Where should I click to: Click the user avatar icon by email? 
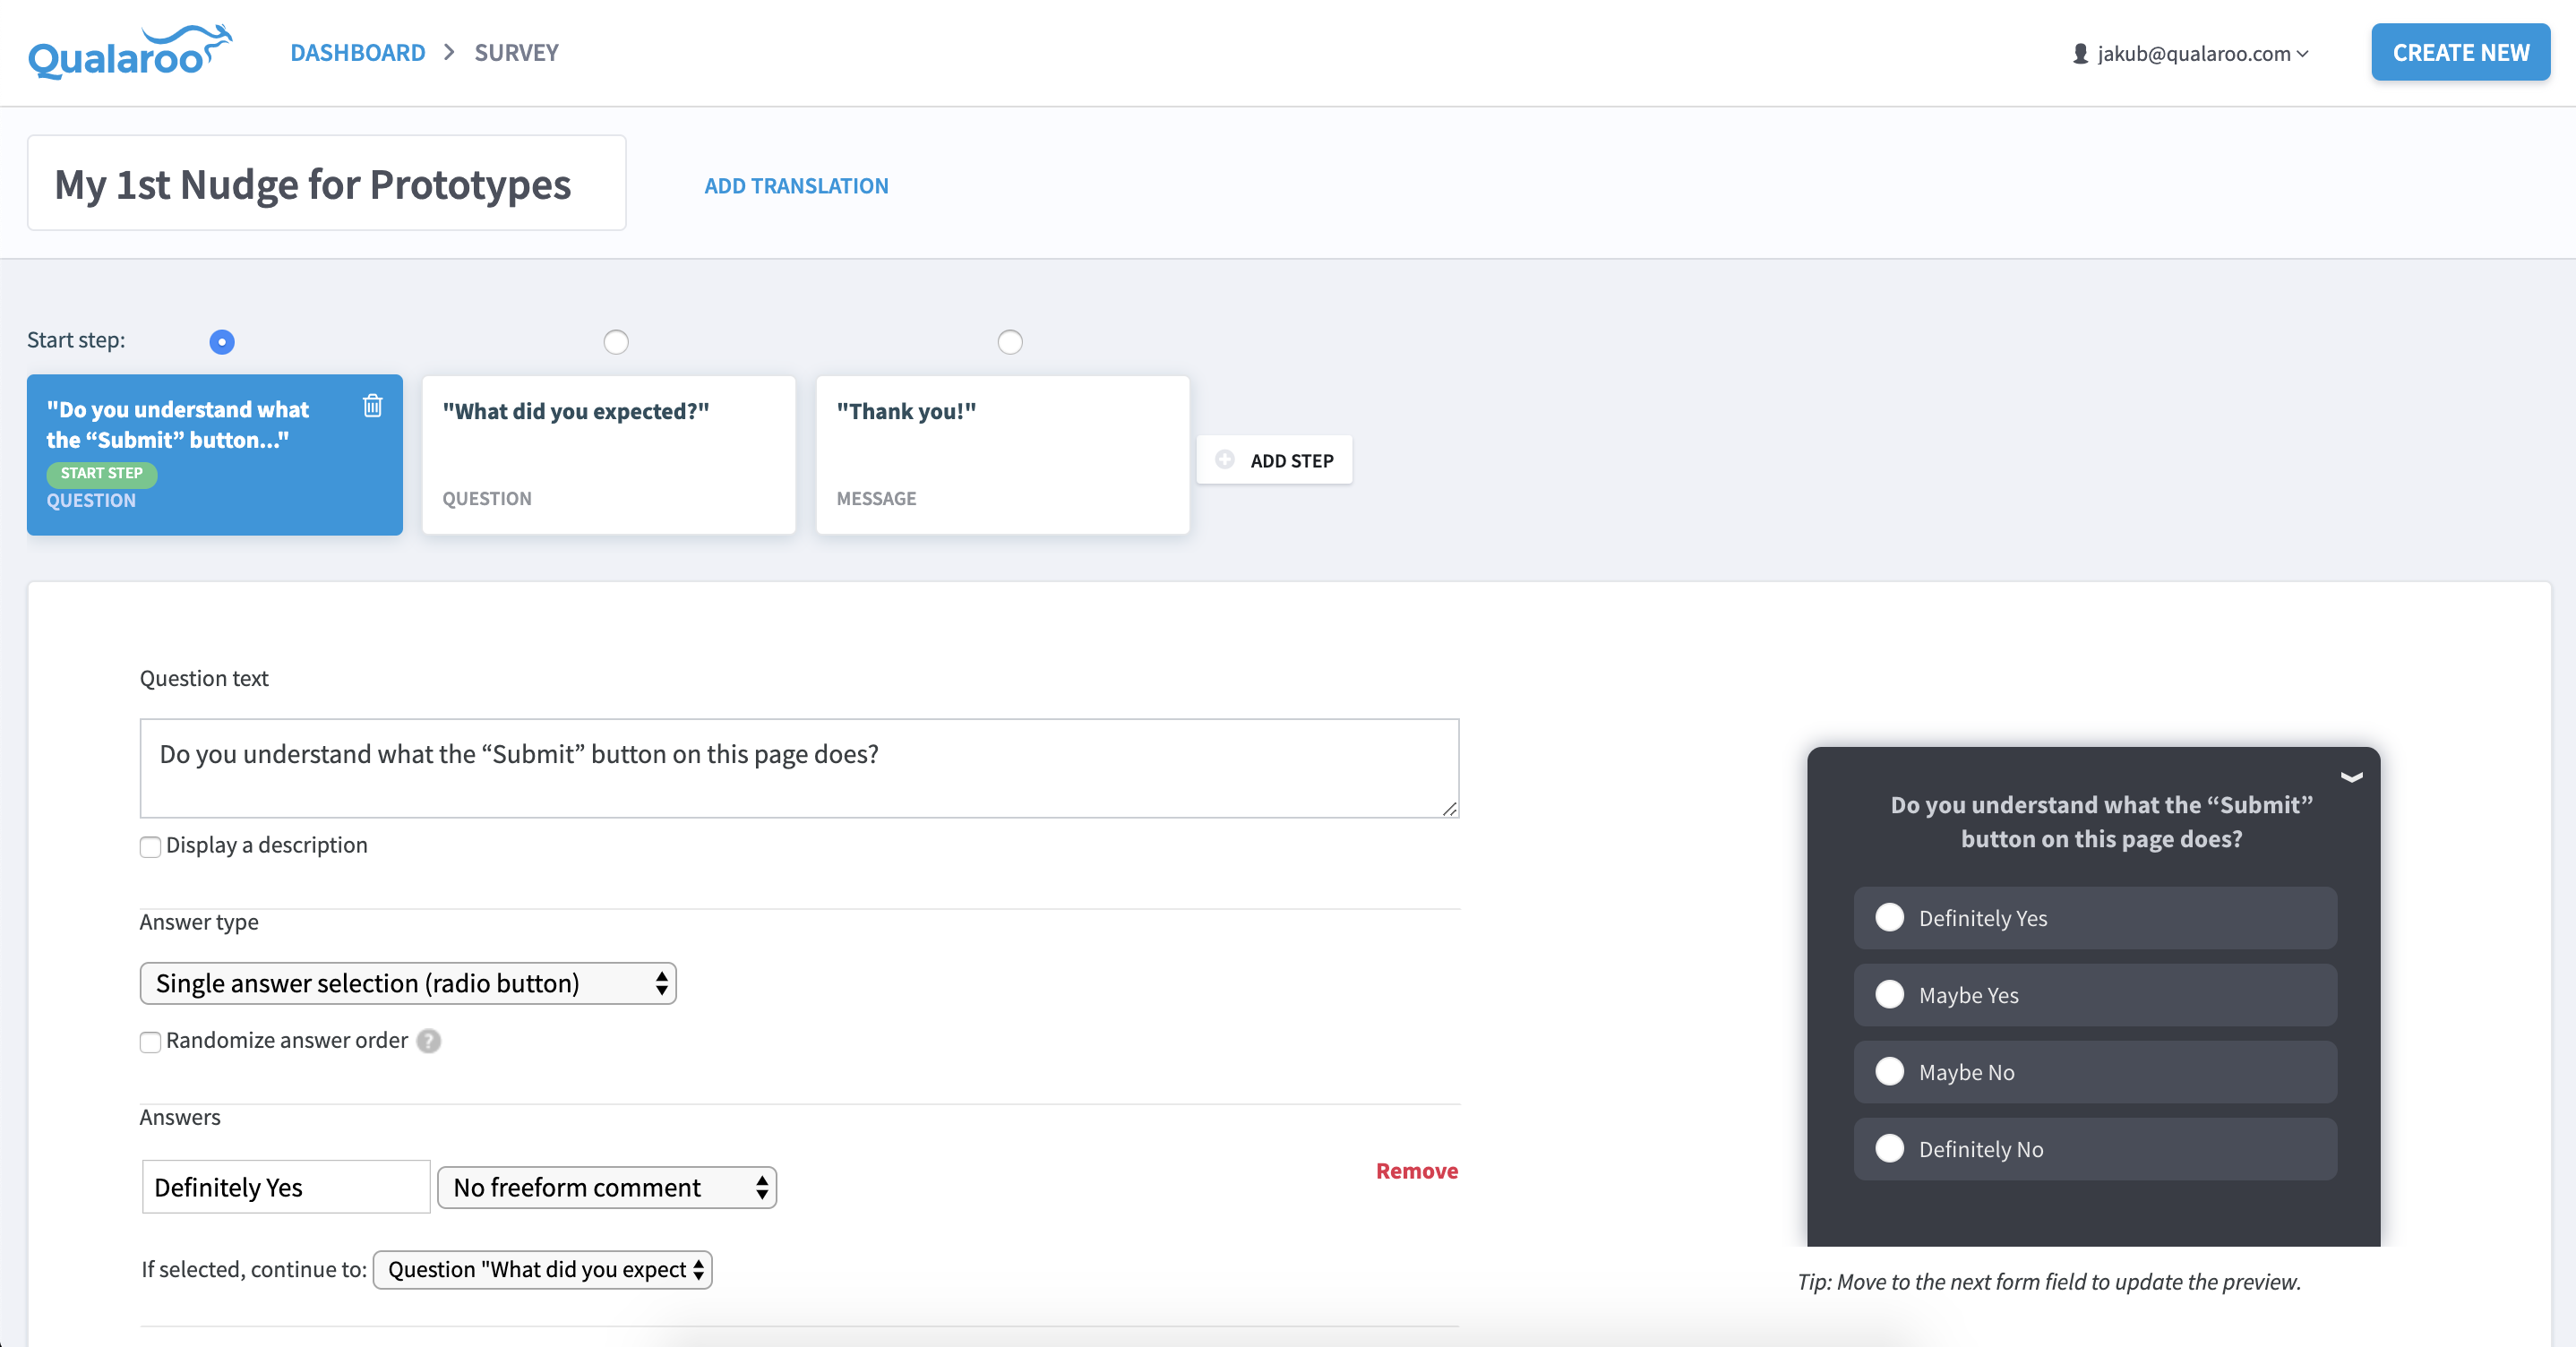[2081, 54]
